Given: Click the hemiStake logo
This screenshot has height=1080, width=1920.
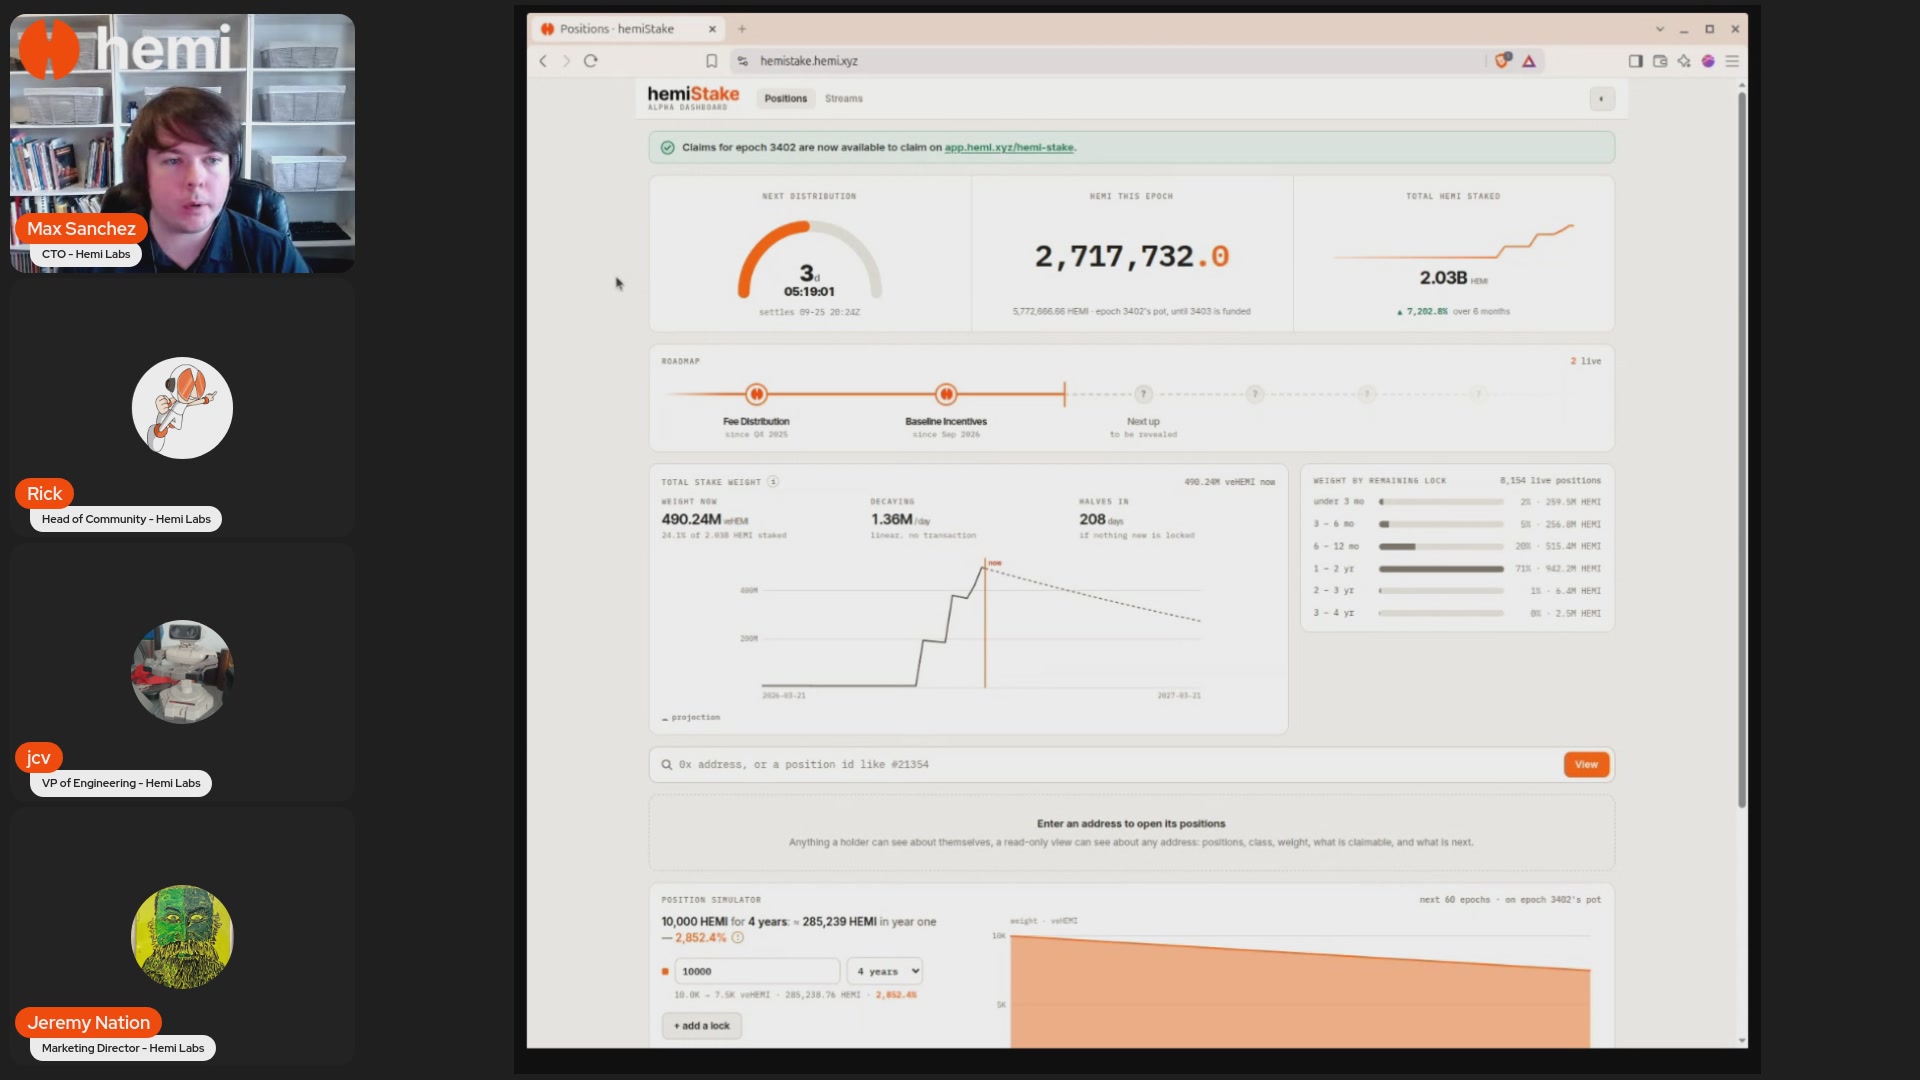Looking at the screenshot, I should click(x=693, y=96).
